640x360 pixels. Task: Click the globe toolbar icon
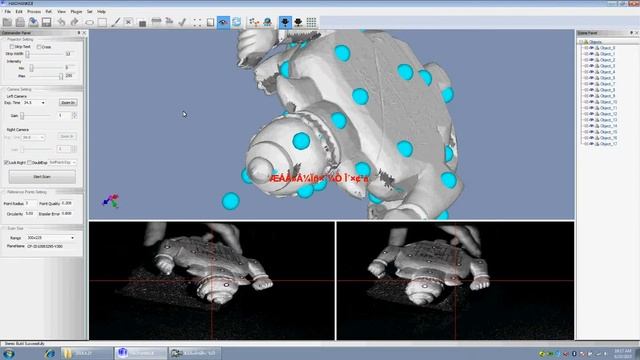tap(267, 22)
